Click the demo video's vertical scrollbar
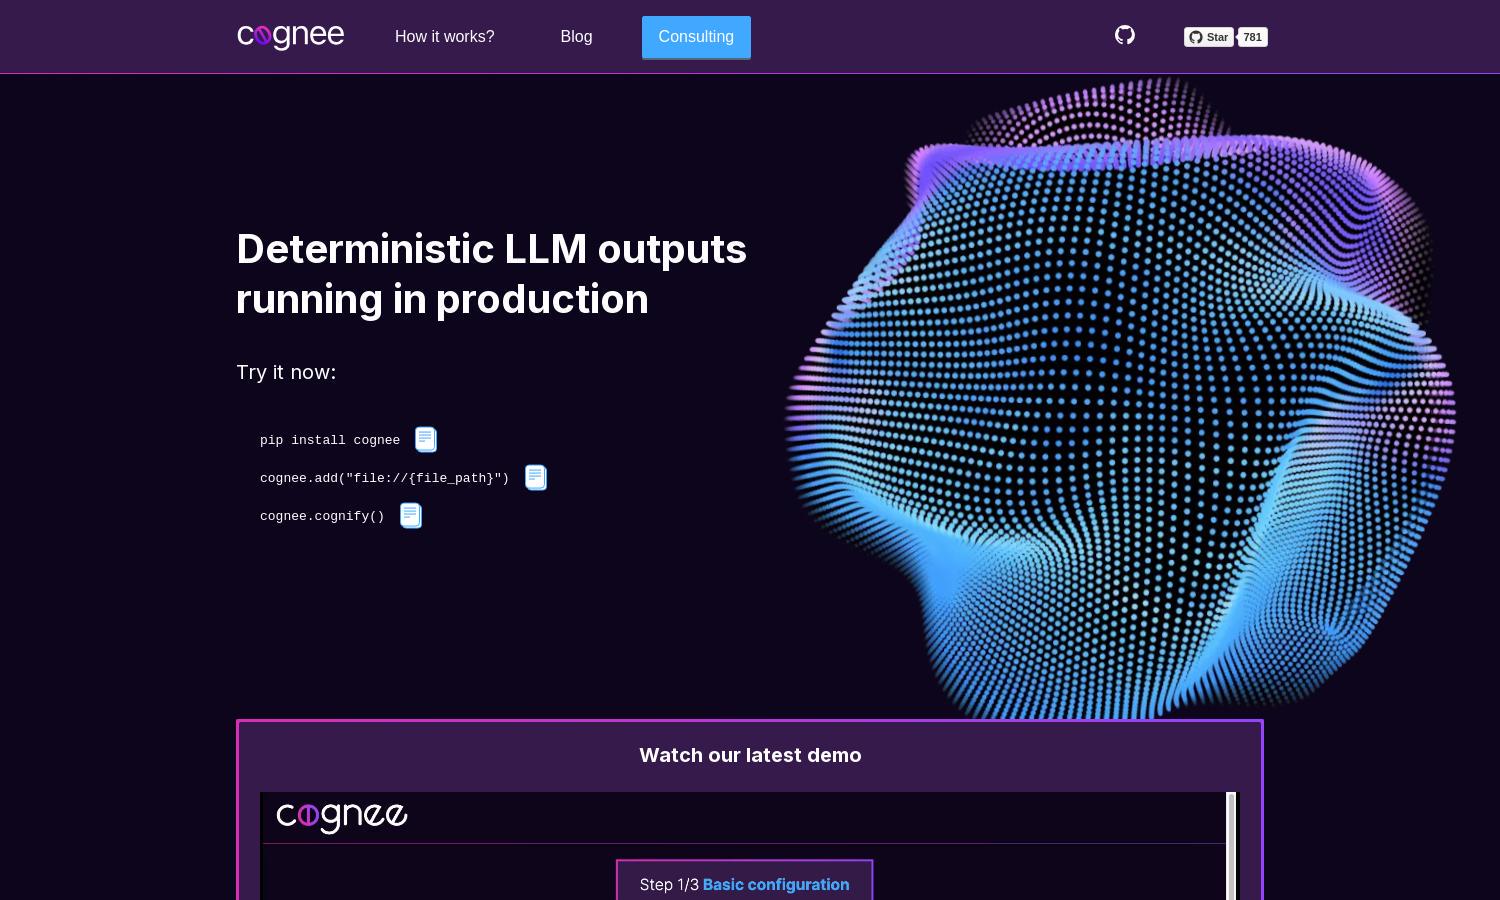Image resolution: width=1500 pixels, height=900 pixels. click(x=1232, y=846)
